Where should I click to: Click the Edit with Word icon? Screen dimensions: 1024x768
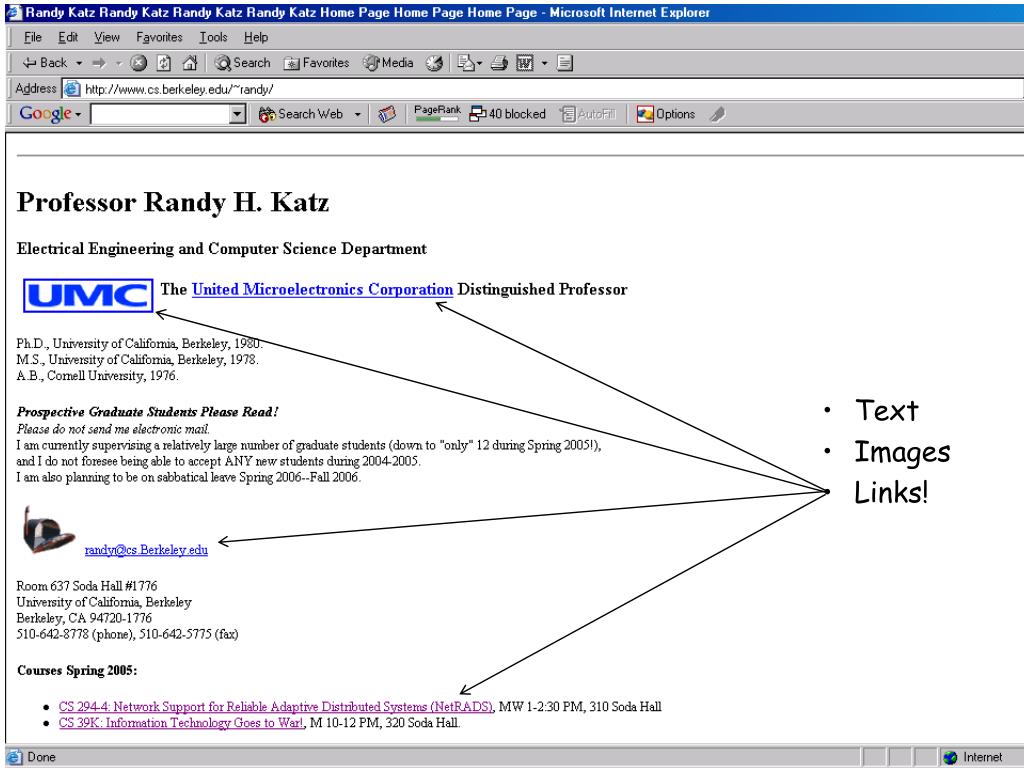tap(525, 63)
